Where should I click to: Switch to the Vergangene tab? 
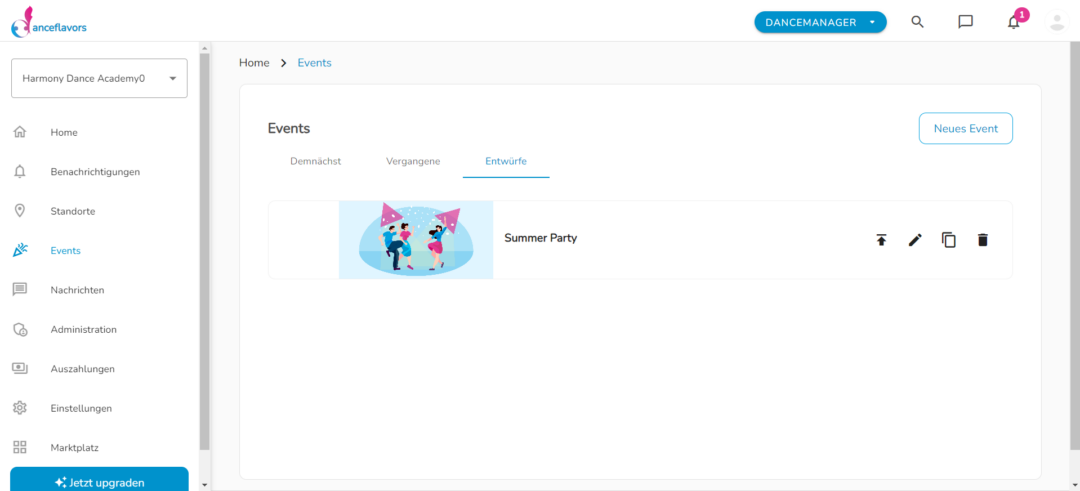pyautogui.click(x=413, y=161)
